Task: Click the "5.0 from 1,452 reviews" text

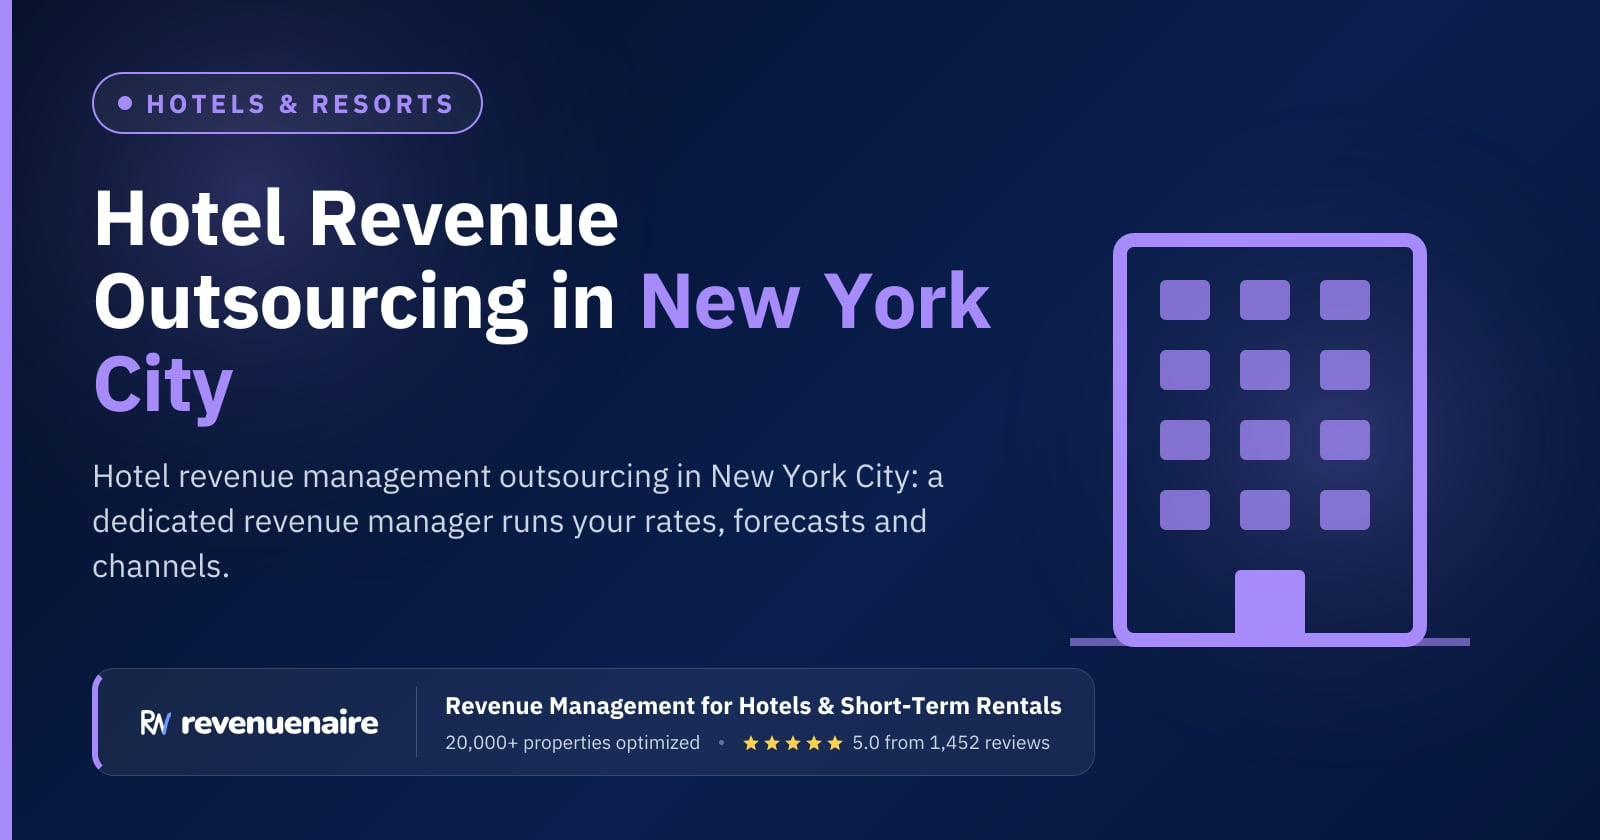Action: point(951,743)
